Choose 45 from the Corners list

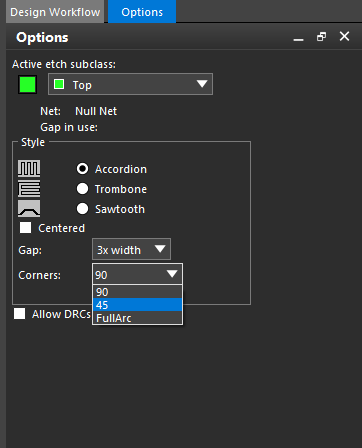pyautogui.click(x=138, y=305)
